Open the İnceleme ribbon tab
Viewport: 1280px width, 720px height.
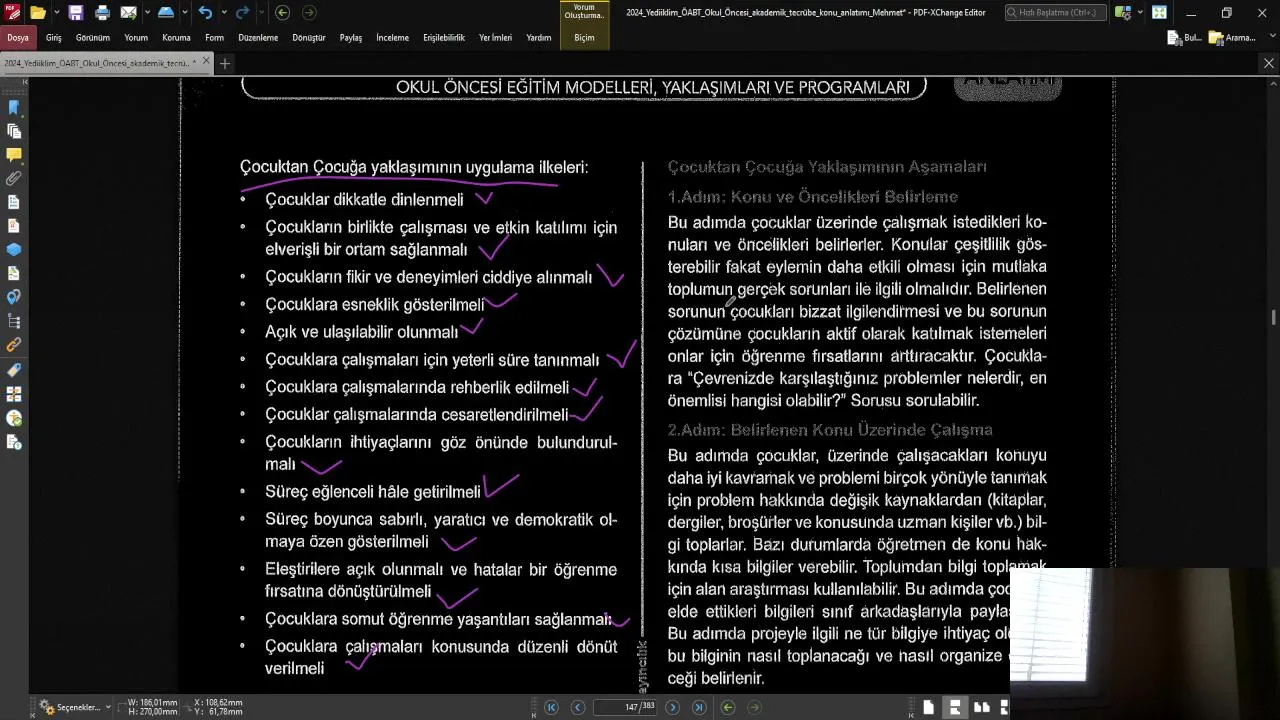[x=392, y=38]
